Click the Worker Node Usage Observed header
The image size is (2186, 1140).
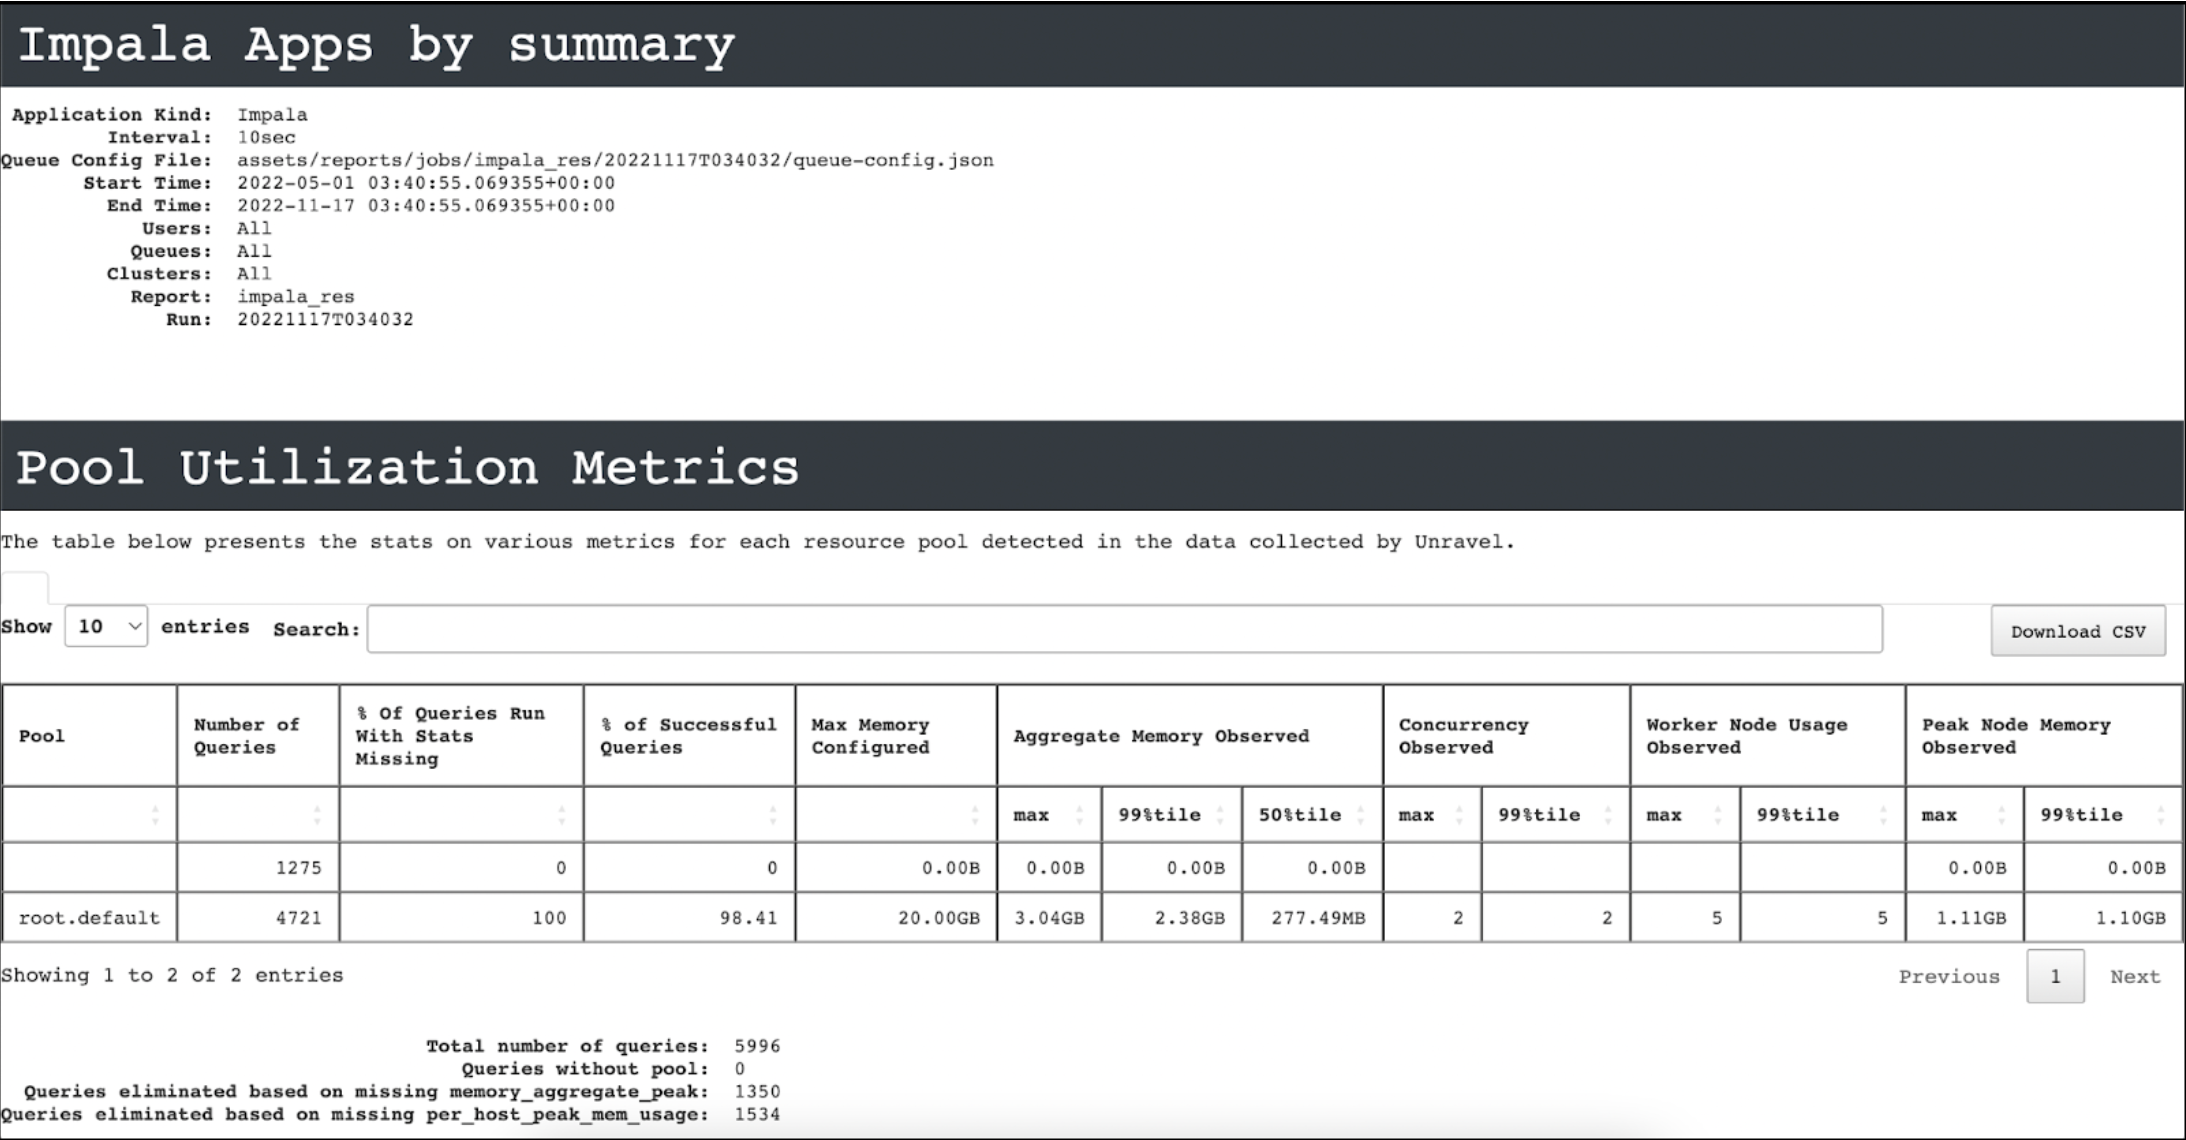(x=1768, y=736)
